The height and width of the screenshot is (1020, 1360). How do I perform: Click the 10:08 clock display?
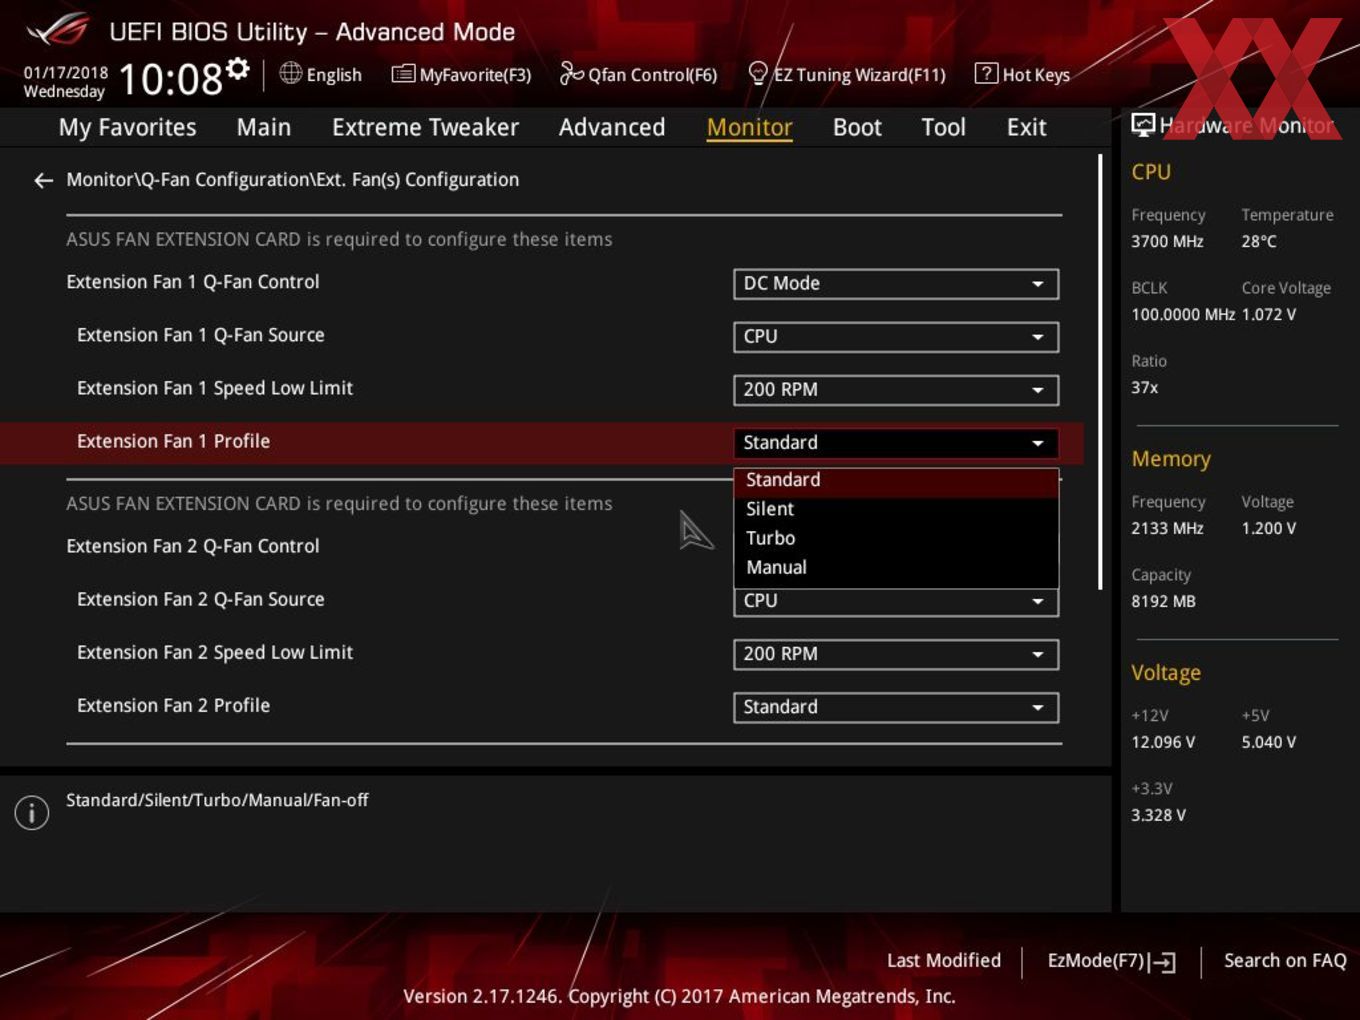pyautogui.click(x=170, y=79)
